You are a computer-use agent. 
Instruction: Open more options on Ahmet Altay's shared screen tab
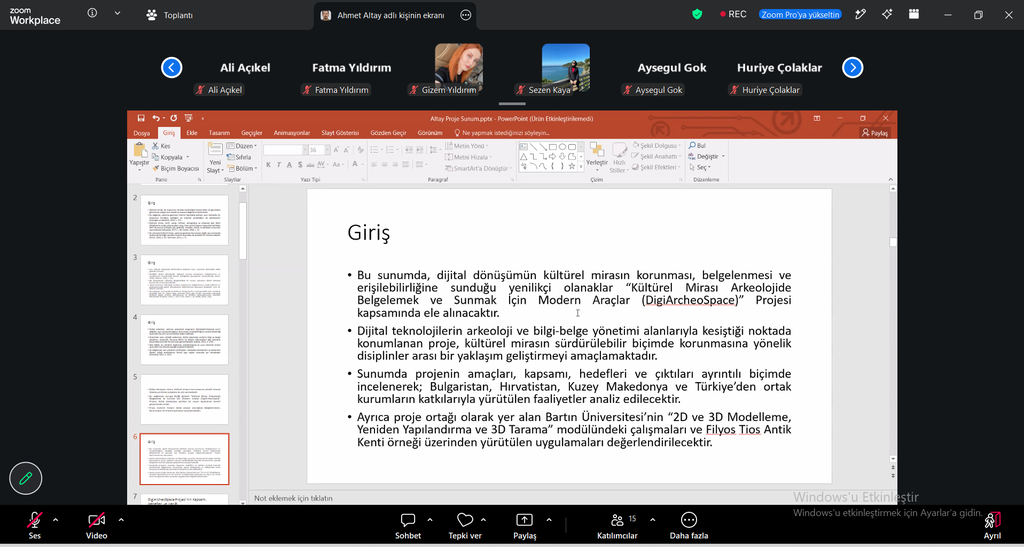click(x=465, y=15)
